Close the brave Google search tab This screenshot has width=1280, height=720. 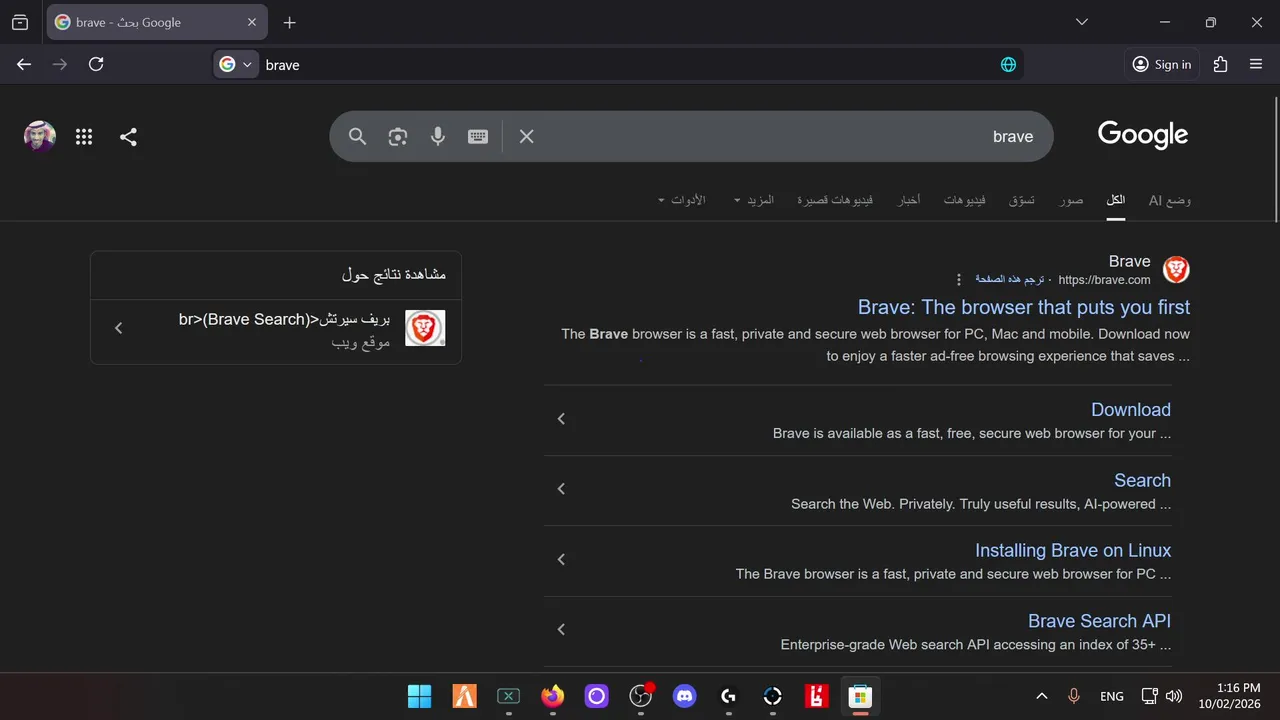252,22
